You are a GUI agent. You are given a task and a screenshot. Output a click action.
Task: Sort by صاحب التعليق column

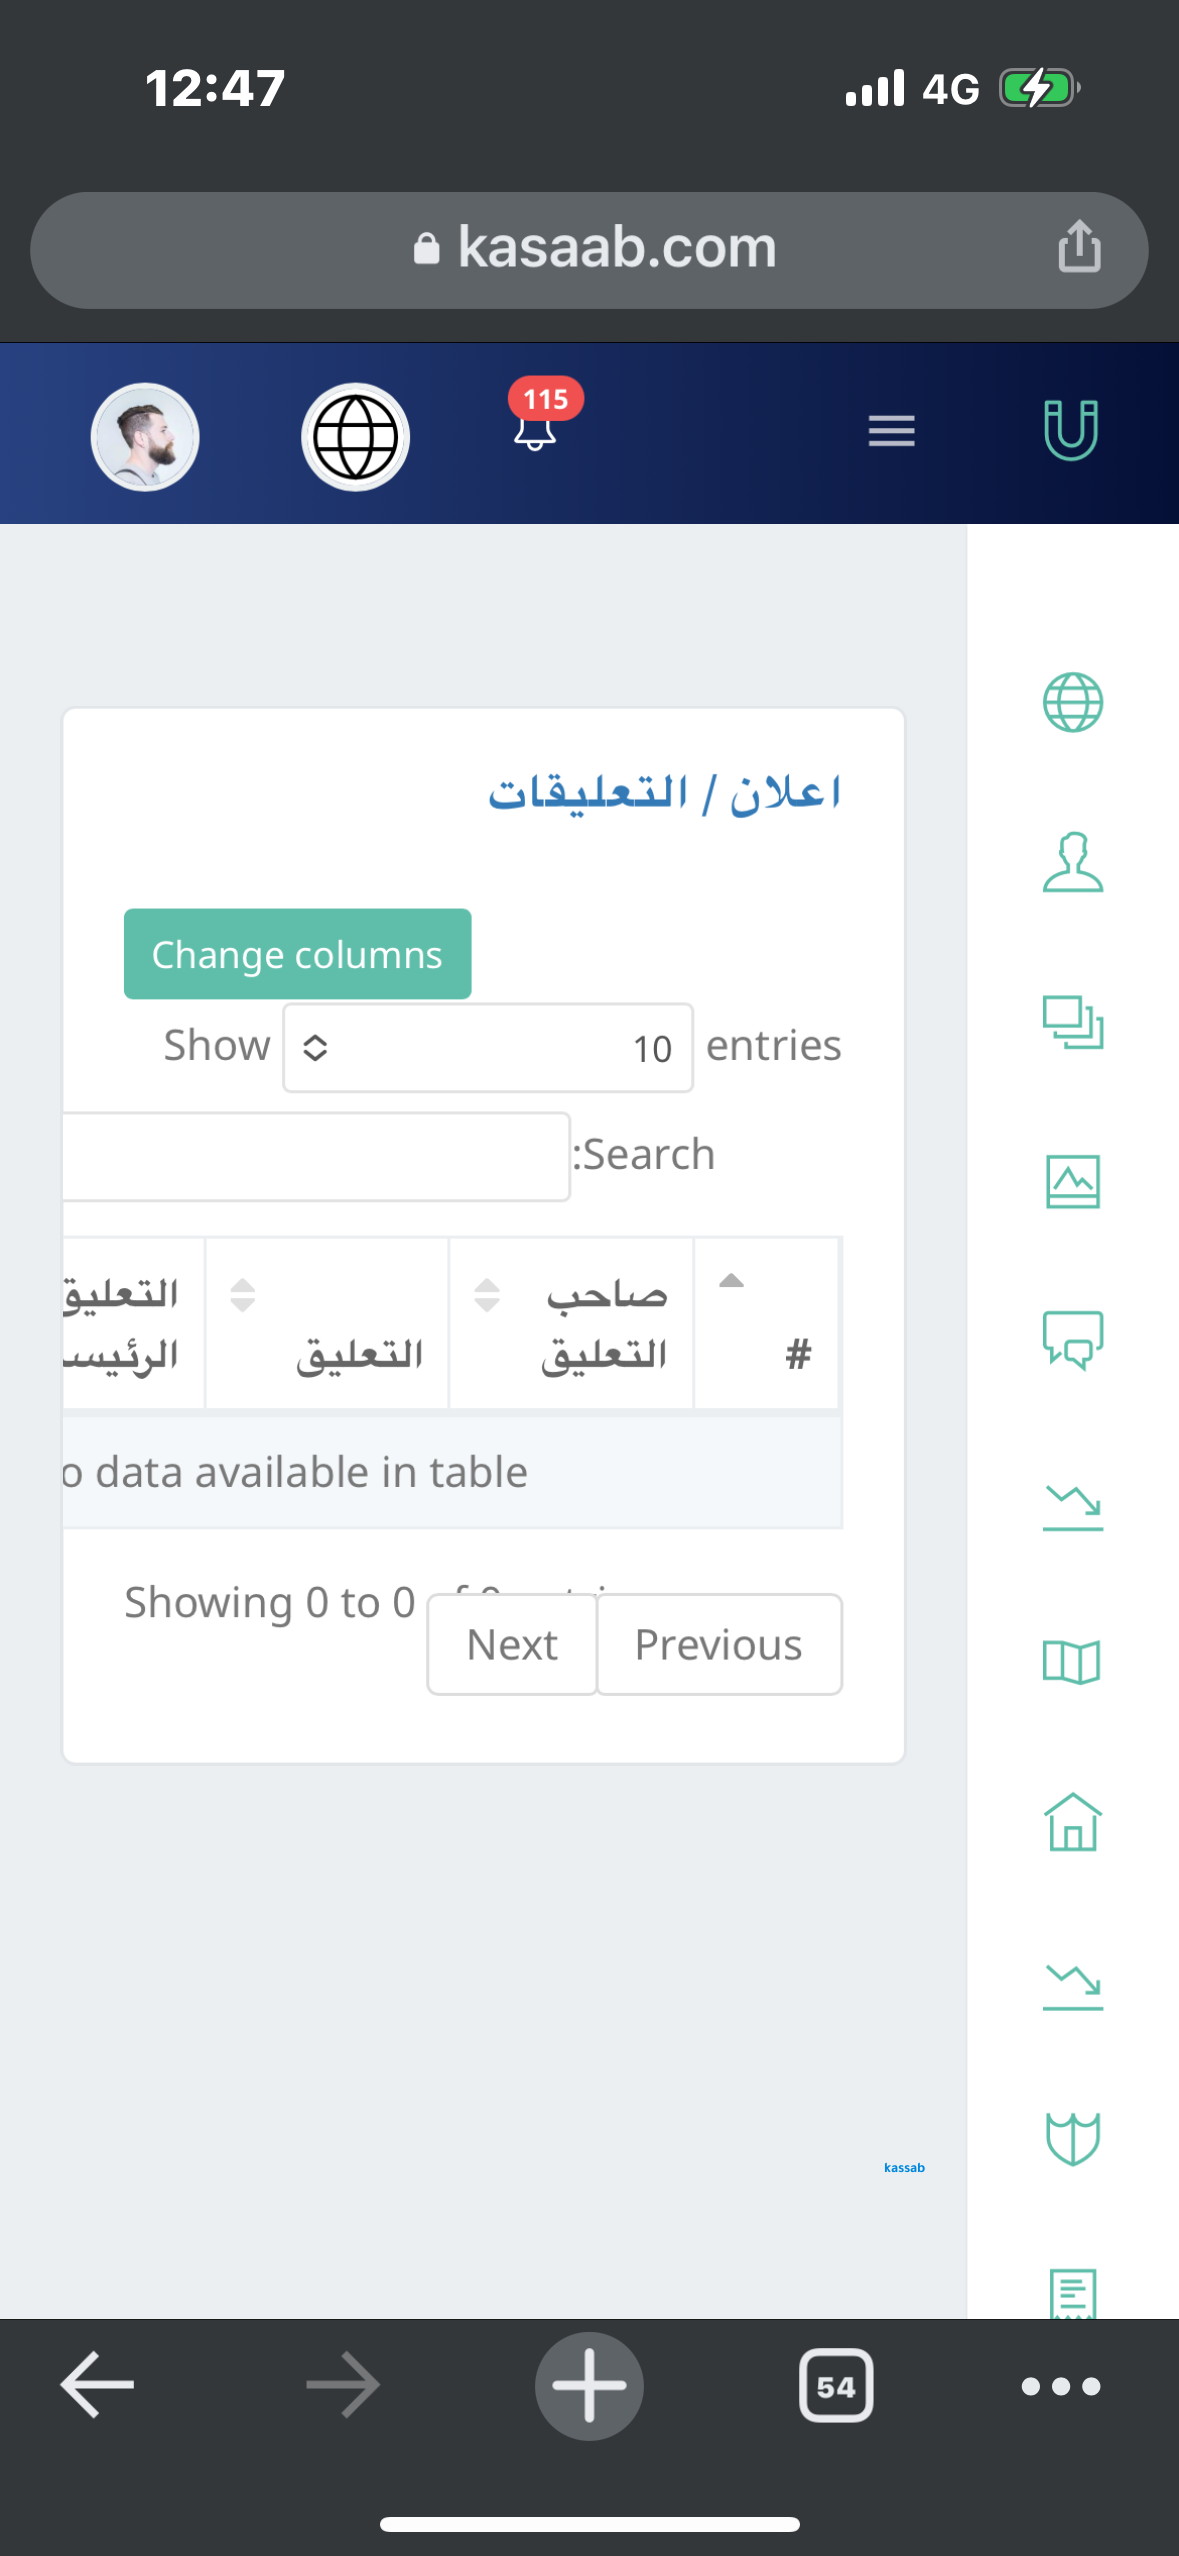click(571, 1322)
